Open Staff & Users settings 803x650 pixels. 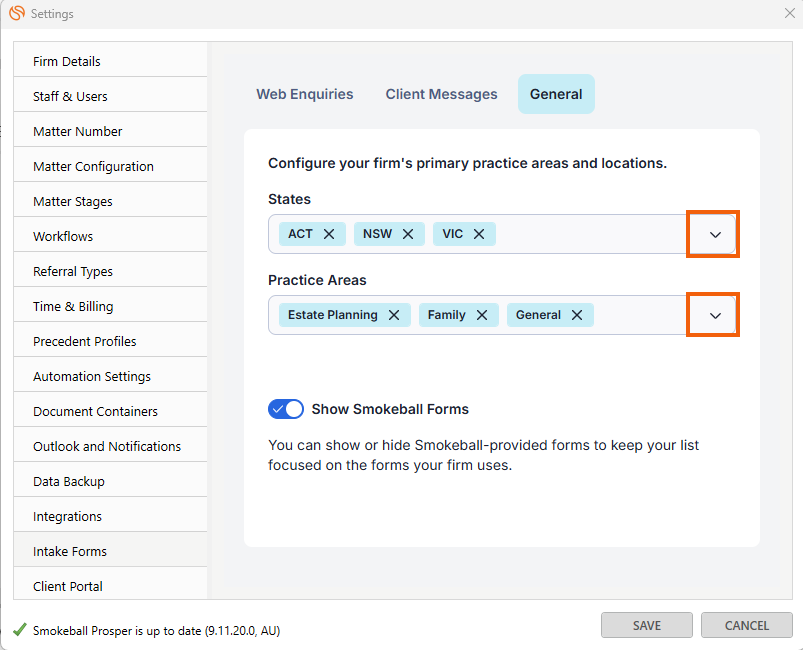70,96
